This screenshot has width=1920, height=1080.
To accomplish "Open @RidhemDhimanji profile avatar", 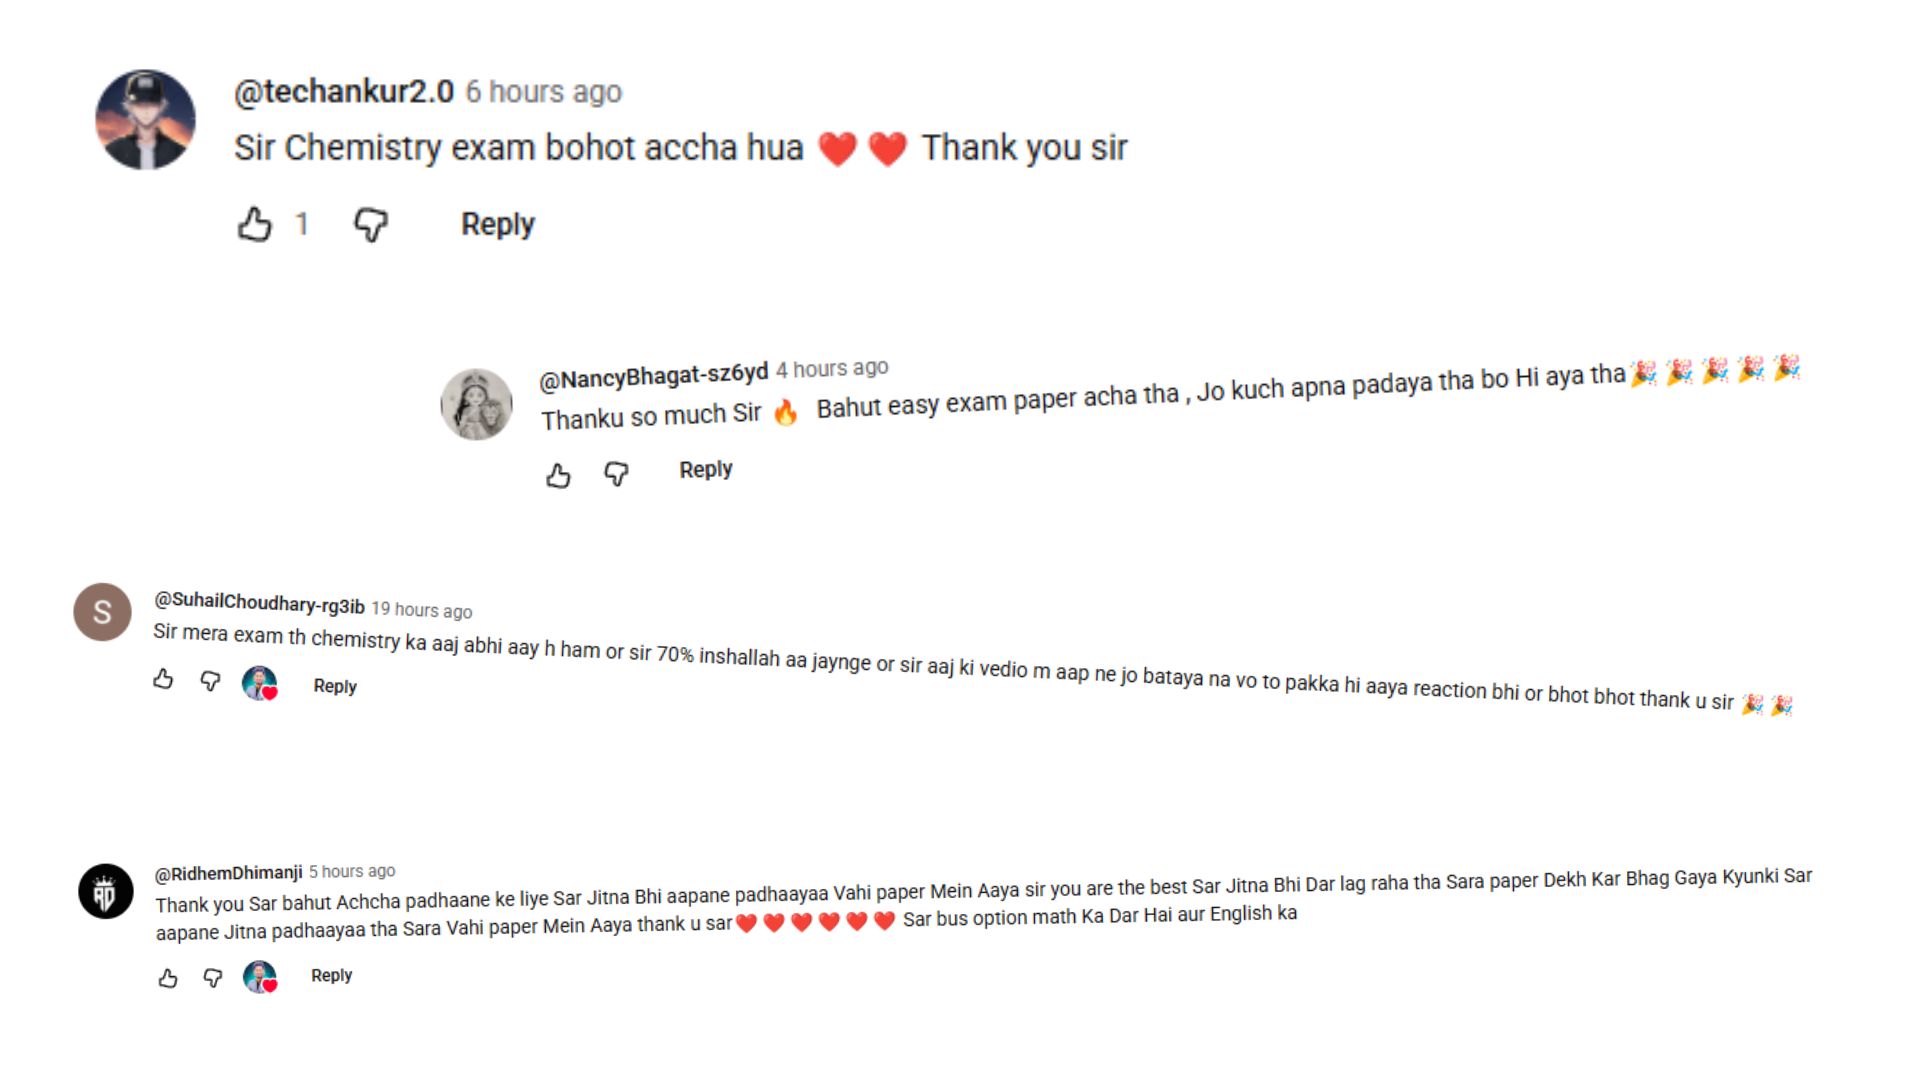I will tap(106, 891).
